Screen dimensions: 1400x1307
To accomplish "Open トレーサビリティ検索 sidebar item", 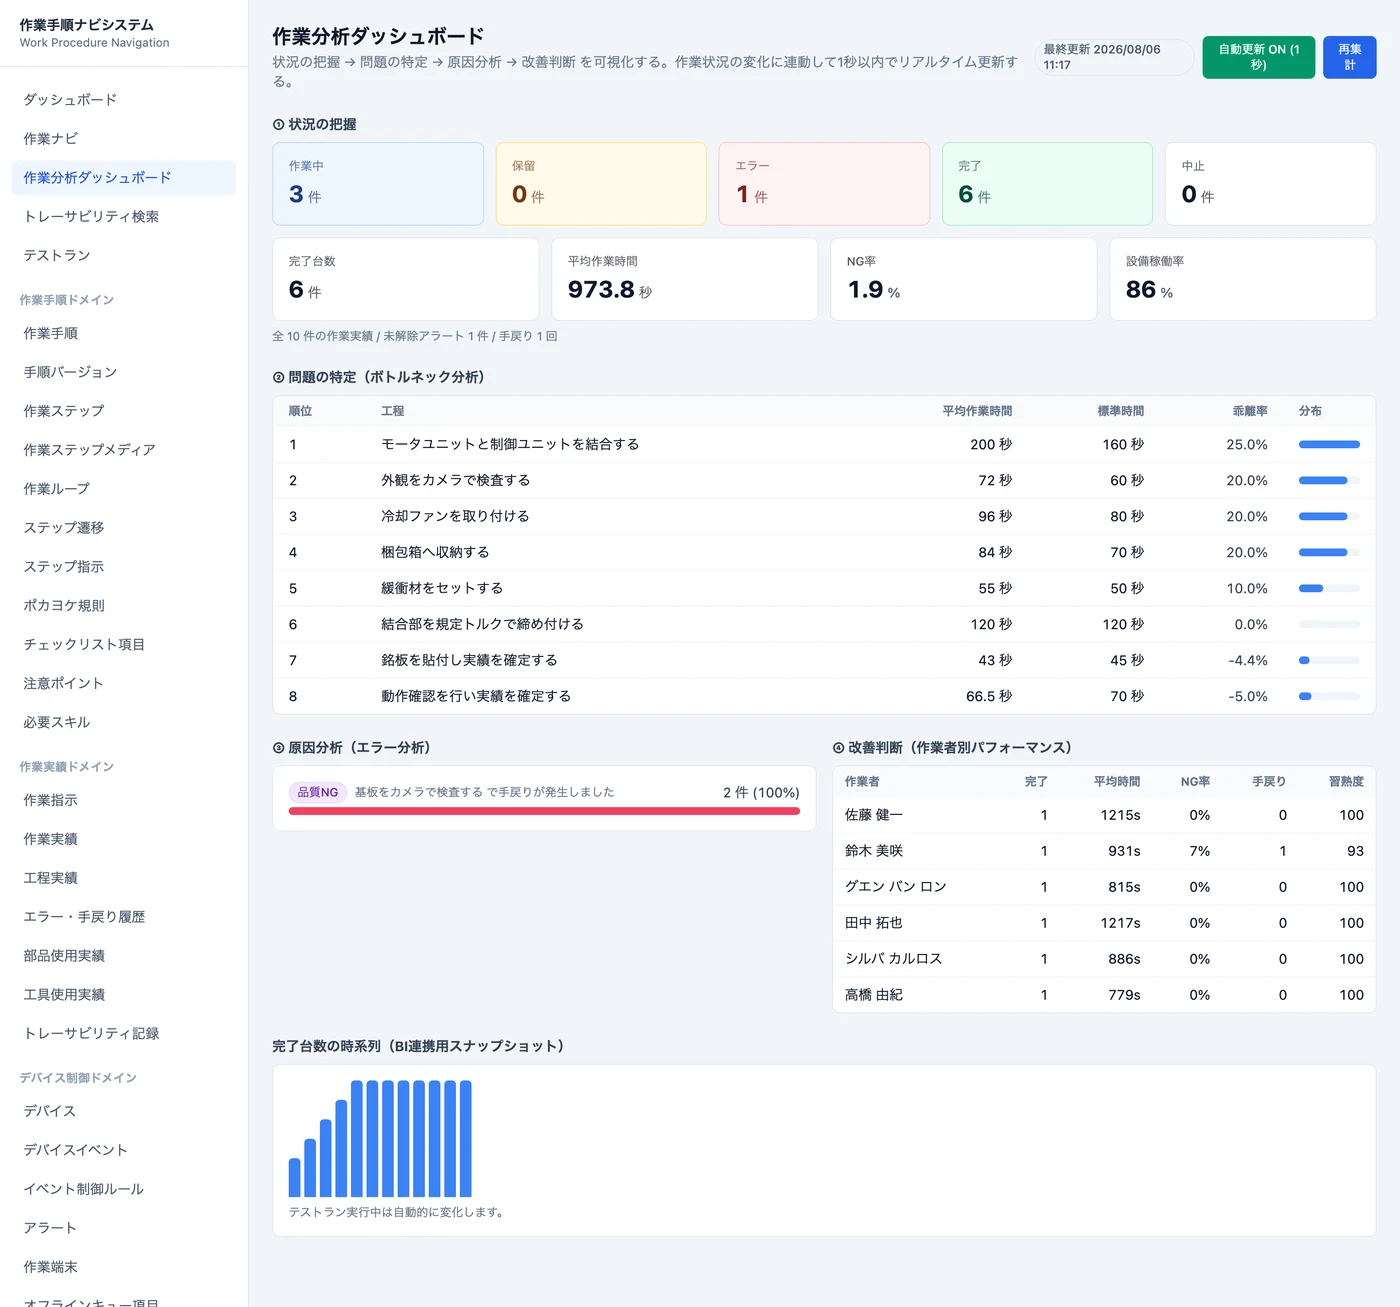I will point(124,217).
